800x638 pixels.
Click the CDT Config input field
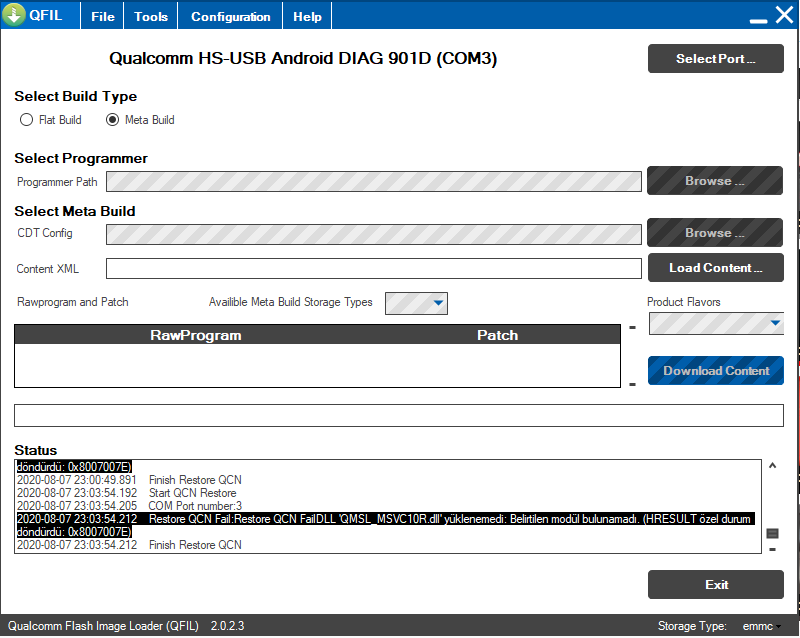[373, 234]
